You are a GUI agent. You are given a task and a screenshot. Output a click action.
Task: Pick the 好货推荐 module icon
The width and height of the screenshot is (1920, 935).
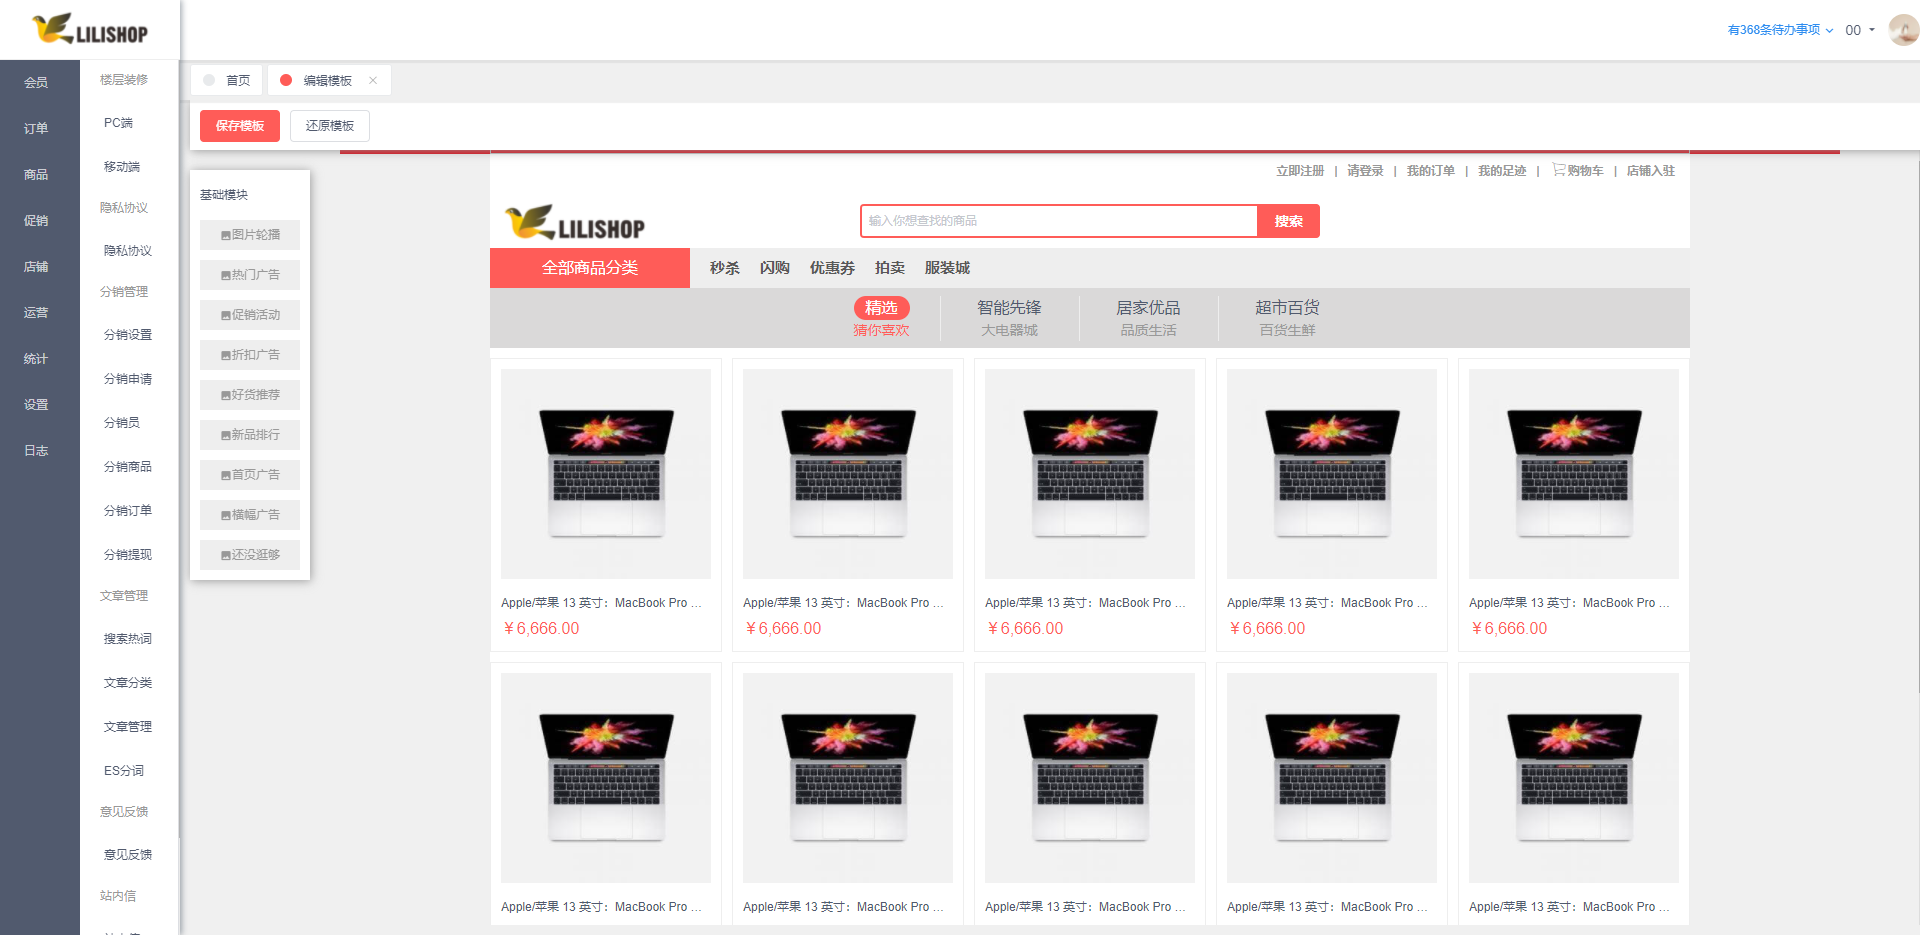(226, 395)
